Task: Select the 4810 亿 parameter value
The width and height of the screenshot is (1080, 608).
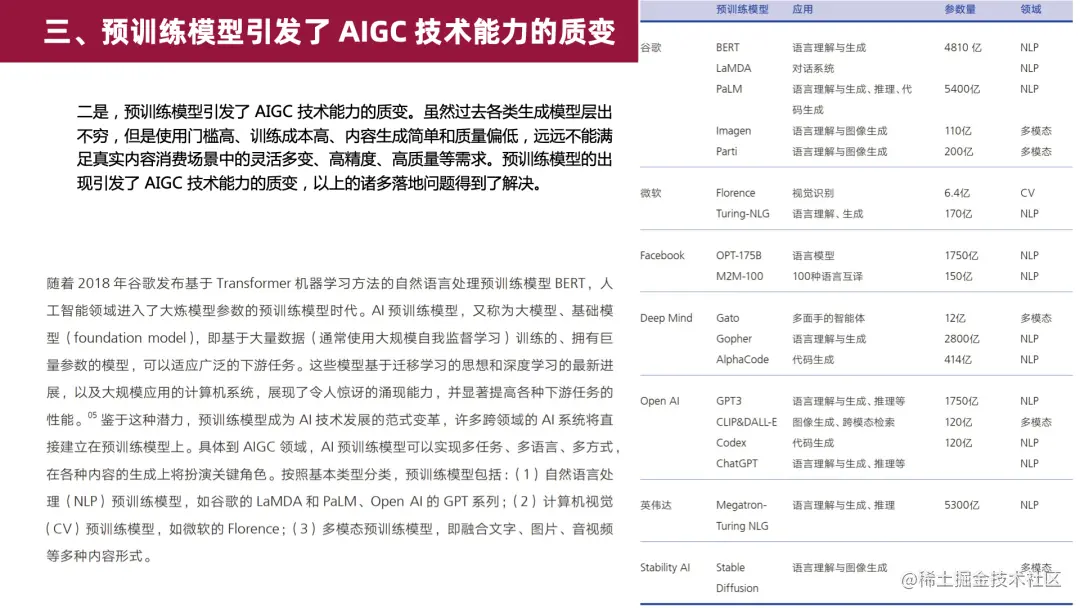Action: tap(963, 48)
